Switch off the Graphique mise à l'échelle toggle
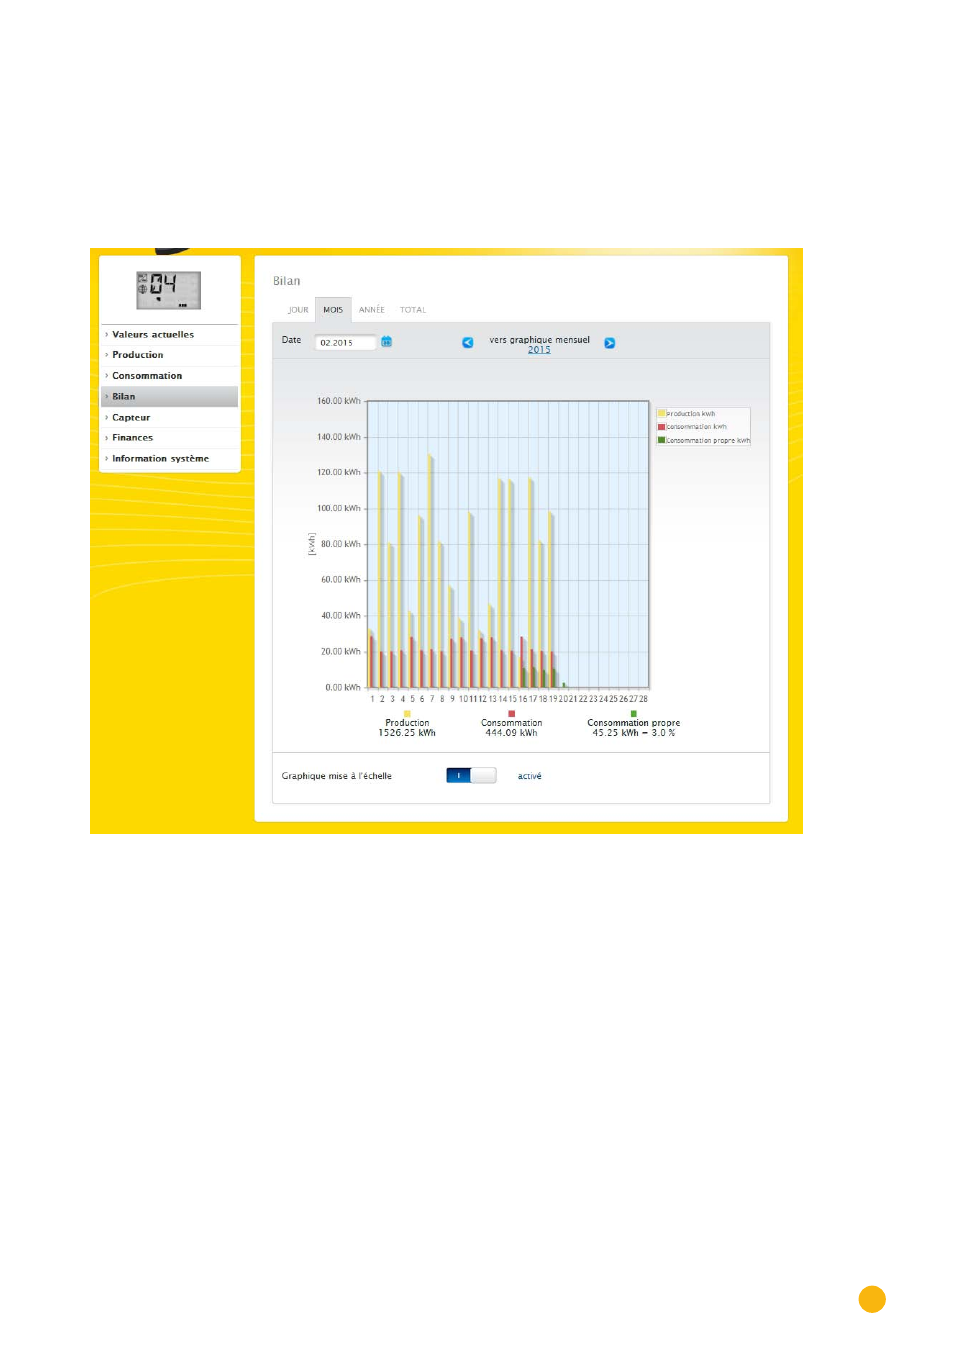The height and width of the screenshot is (1349, 954). (471, 776)
